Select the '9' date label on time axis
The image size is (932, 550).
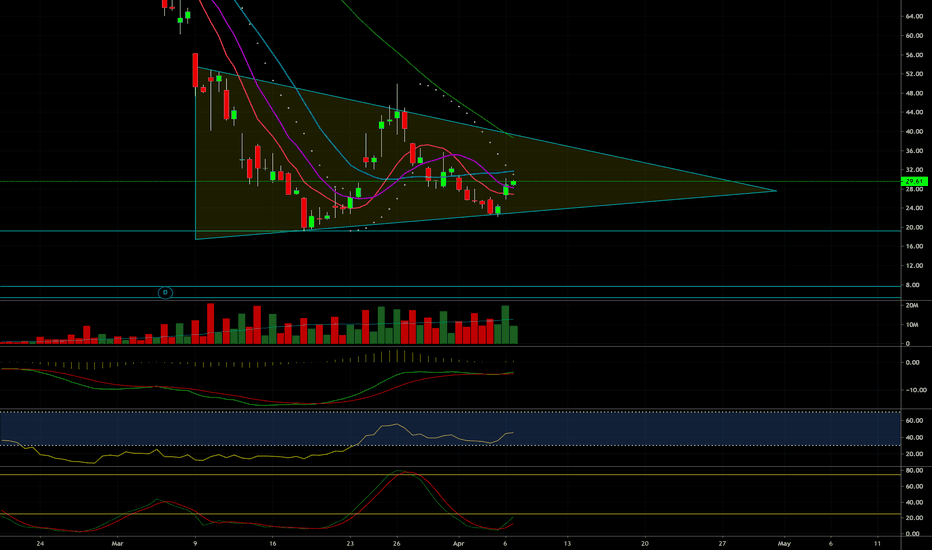195,543
